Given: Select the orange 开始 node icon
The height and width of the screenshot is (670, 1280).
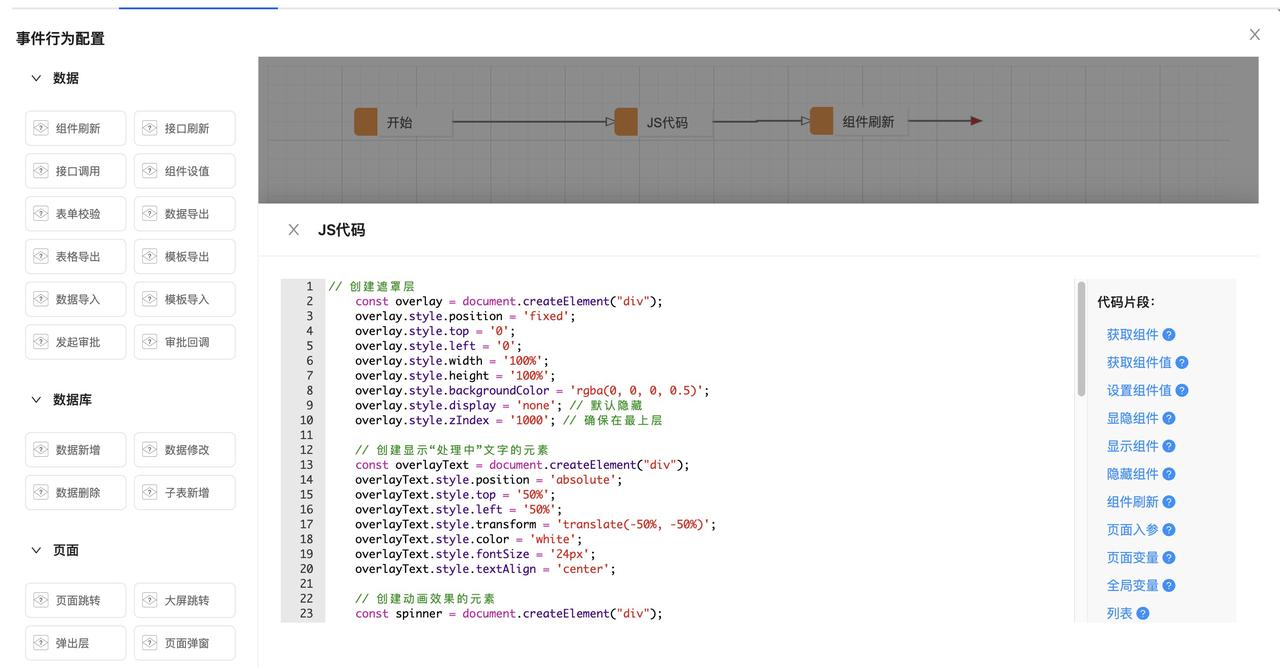Looking at the screenshot, I should [366, 122].
